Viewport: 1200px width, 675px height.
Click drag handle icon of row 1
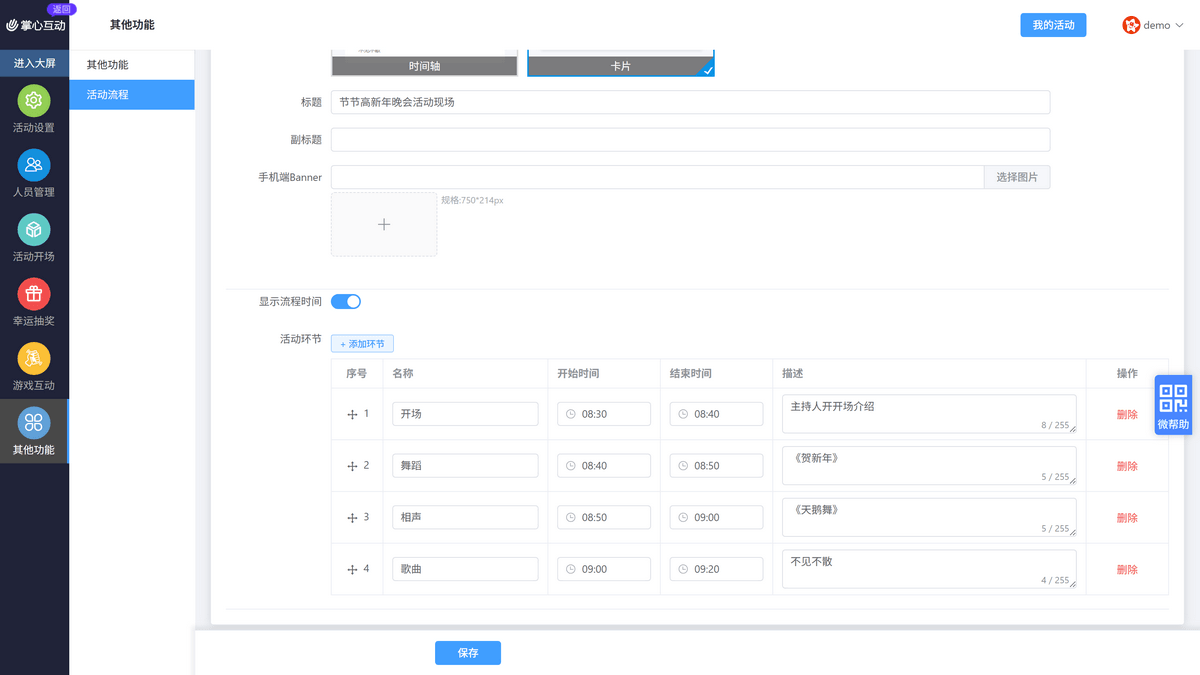click(x=352, y=414)
